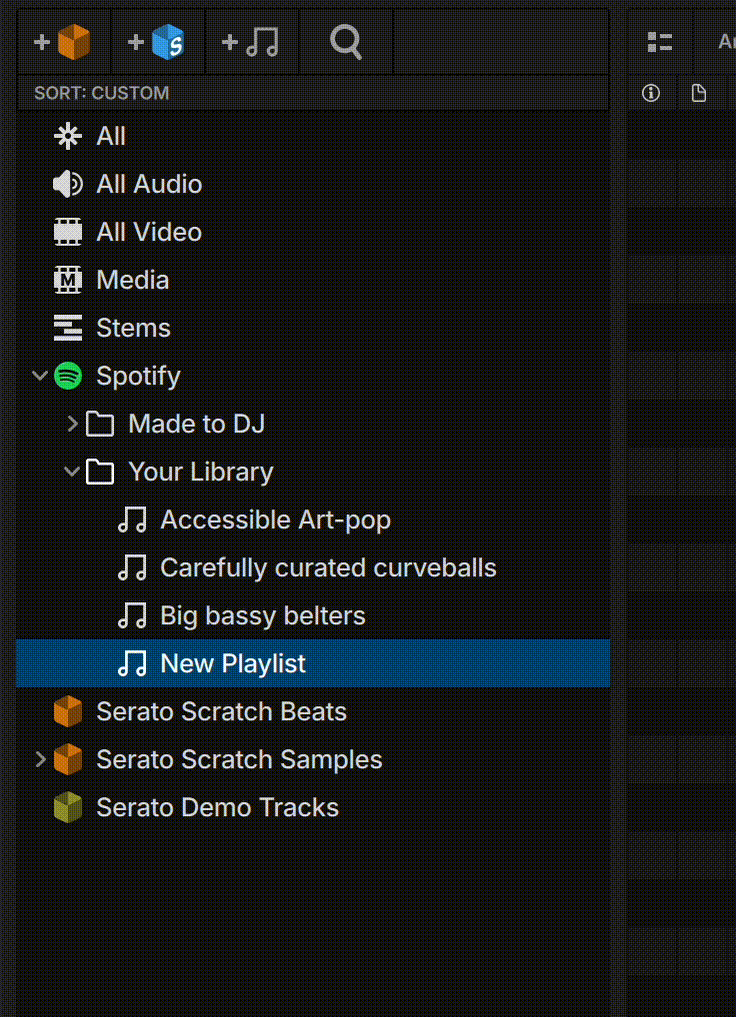Click the add smart crate button
The image size is (736, 1017).
[x=157, y=42]
